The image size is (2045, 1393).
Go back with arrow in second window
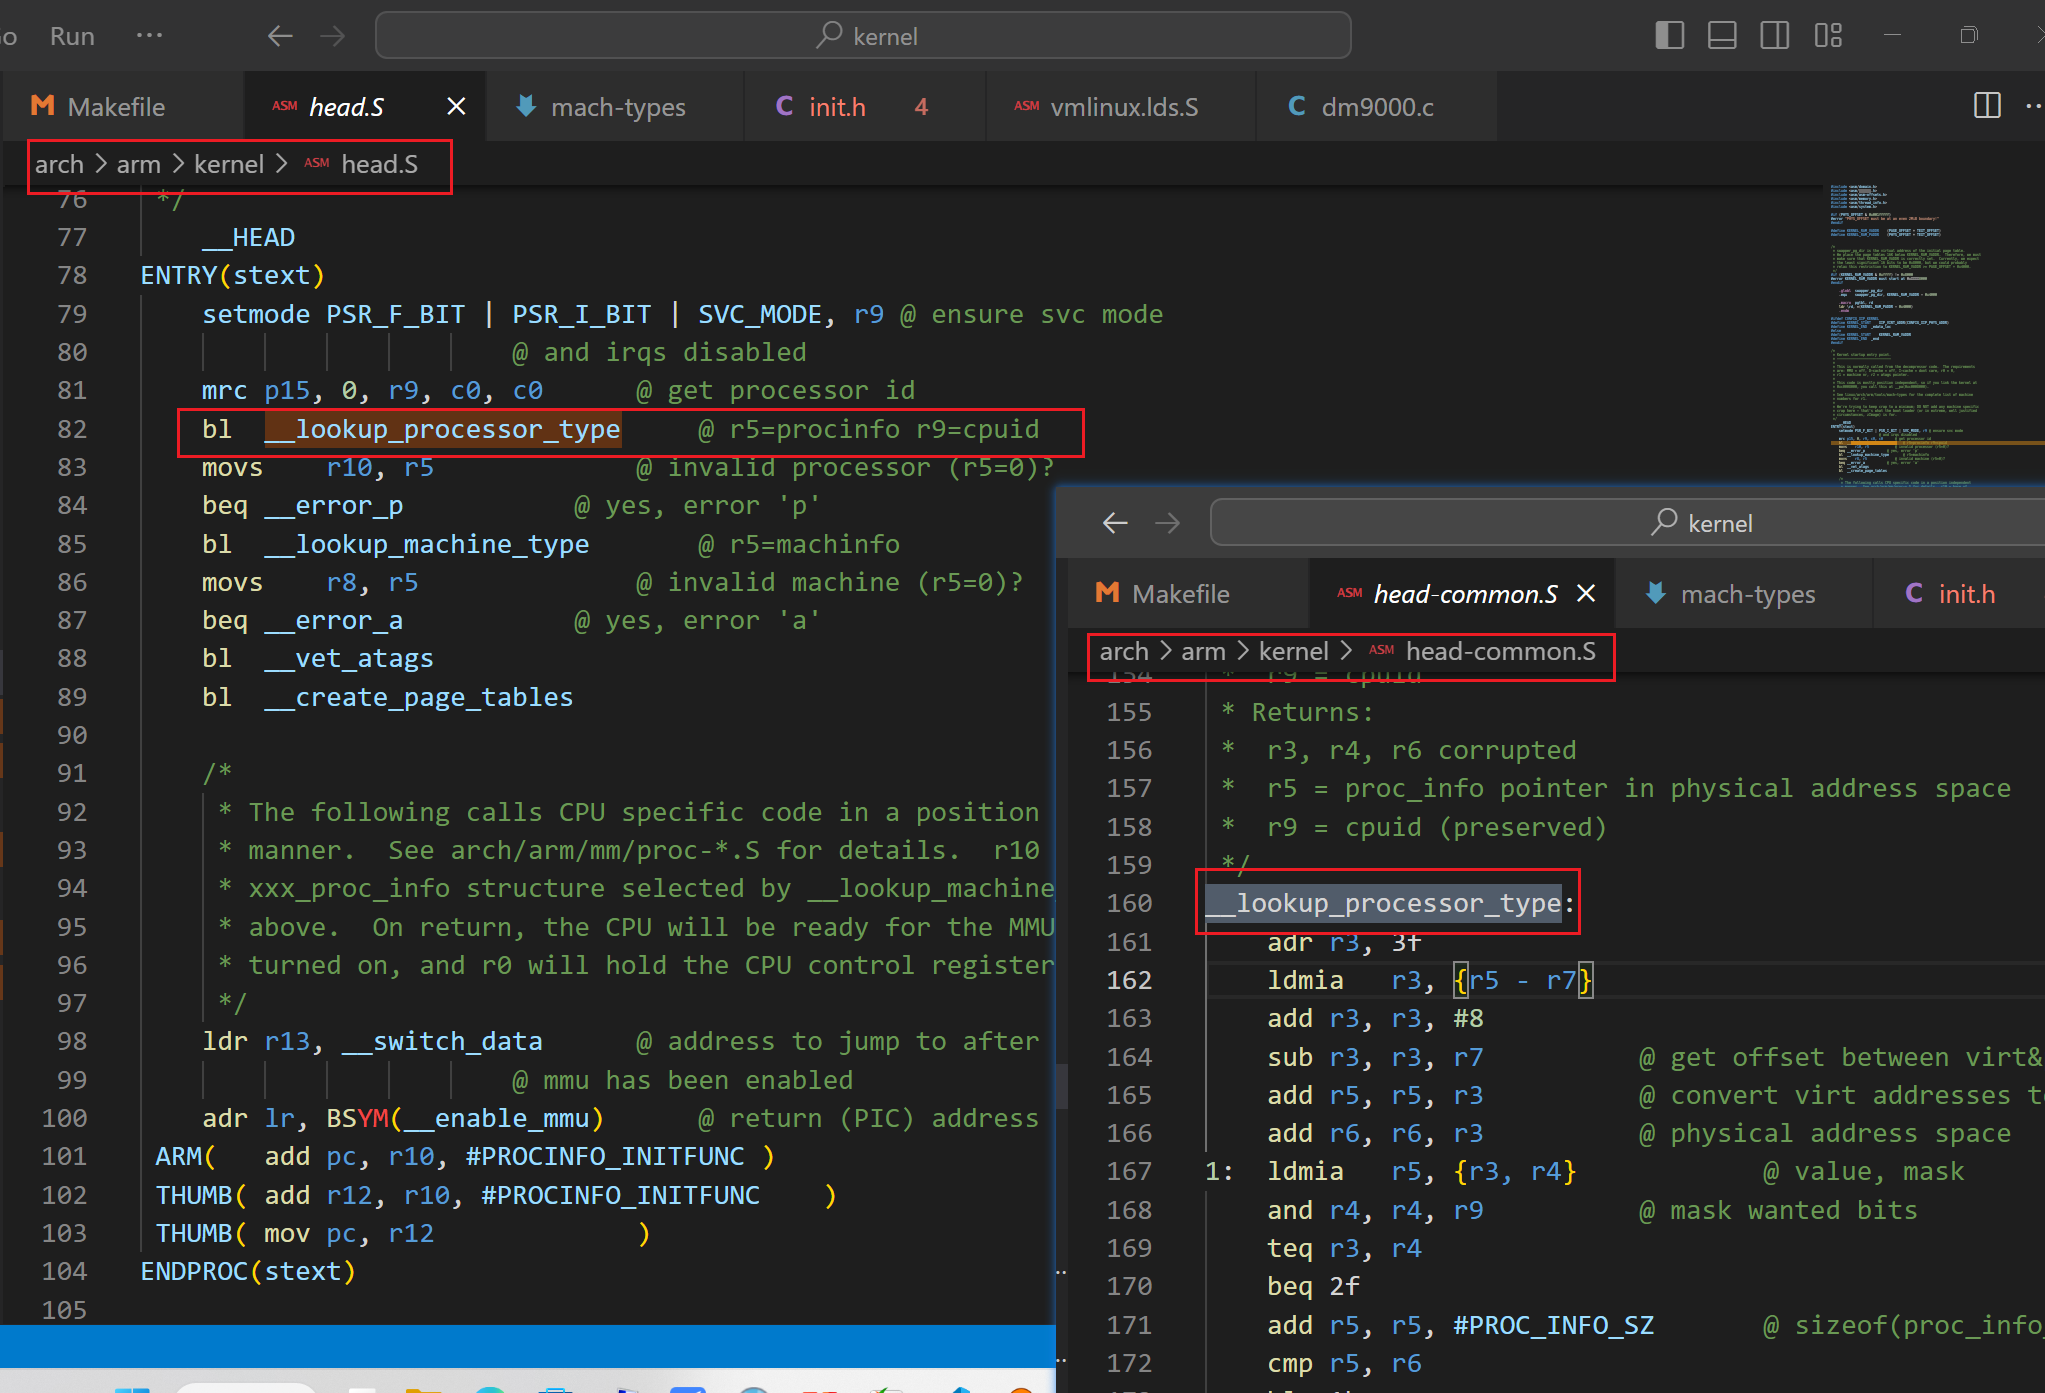click(x=1115, y=522)
